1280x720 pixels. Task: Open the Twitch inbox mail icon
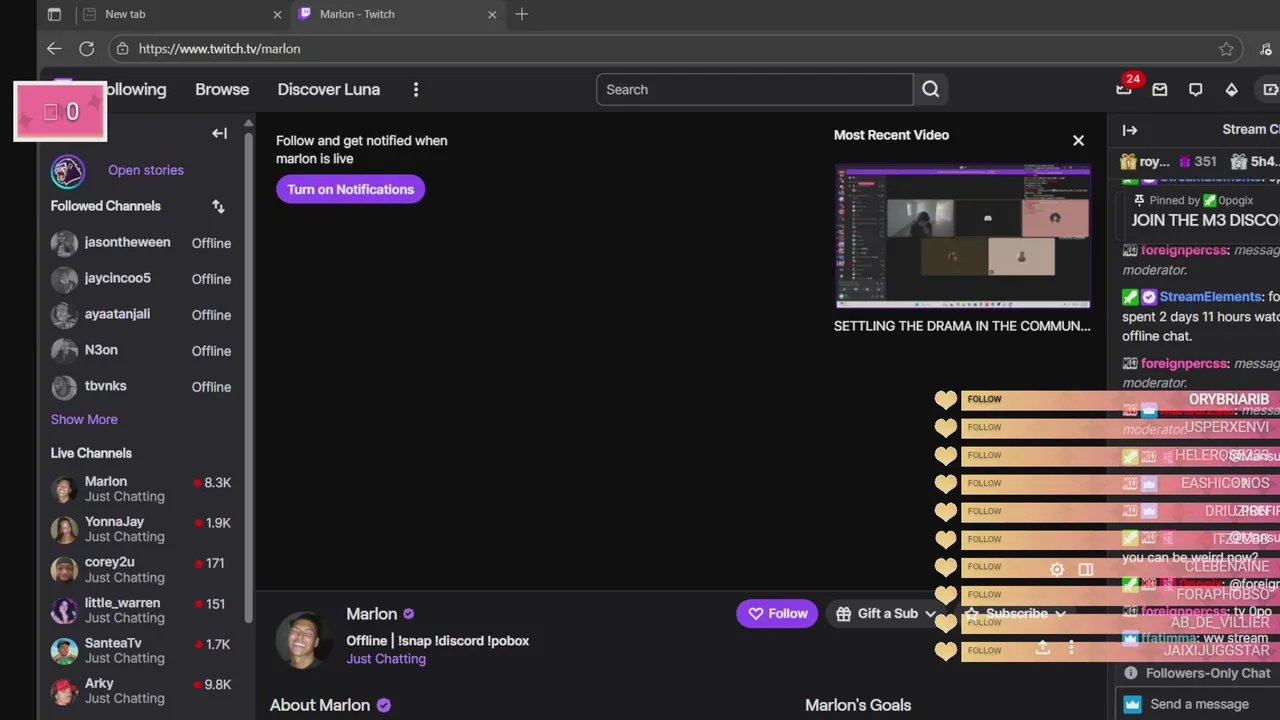[1160, 90]
